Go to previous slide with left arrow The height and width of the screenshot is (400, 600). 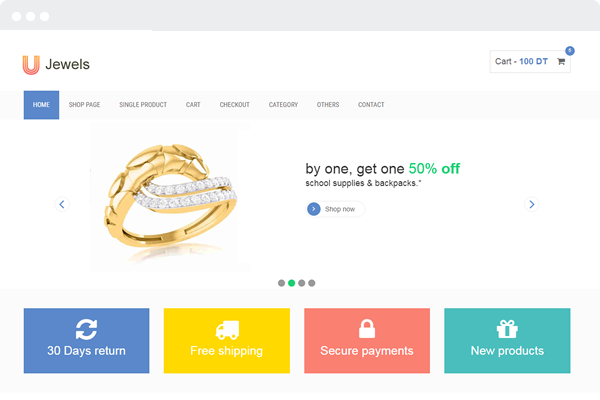tap(62, 204)
